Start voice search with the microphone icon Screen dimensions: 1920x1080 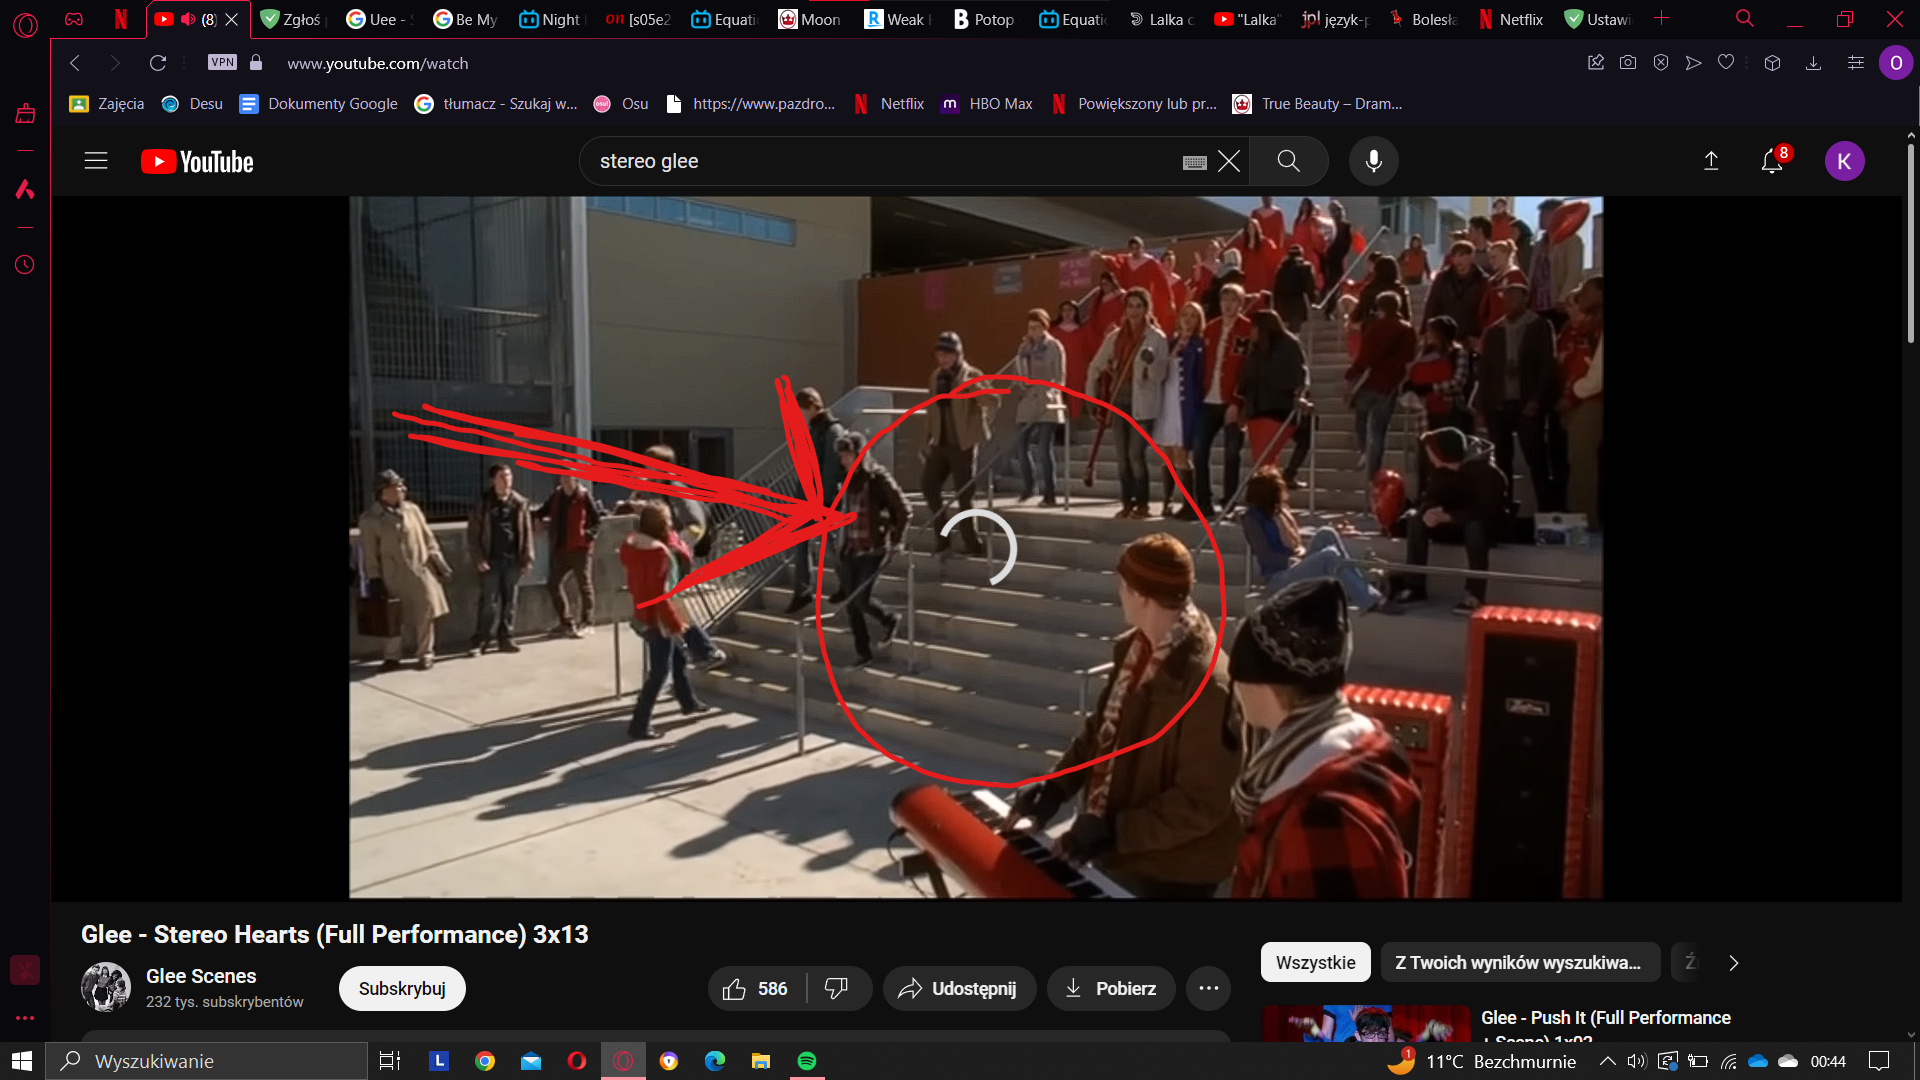1373,161
